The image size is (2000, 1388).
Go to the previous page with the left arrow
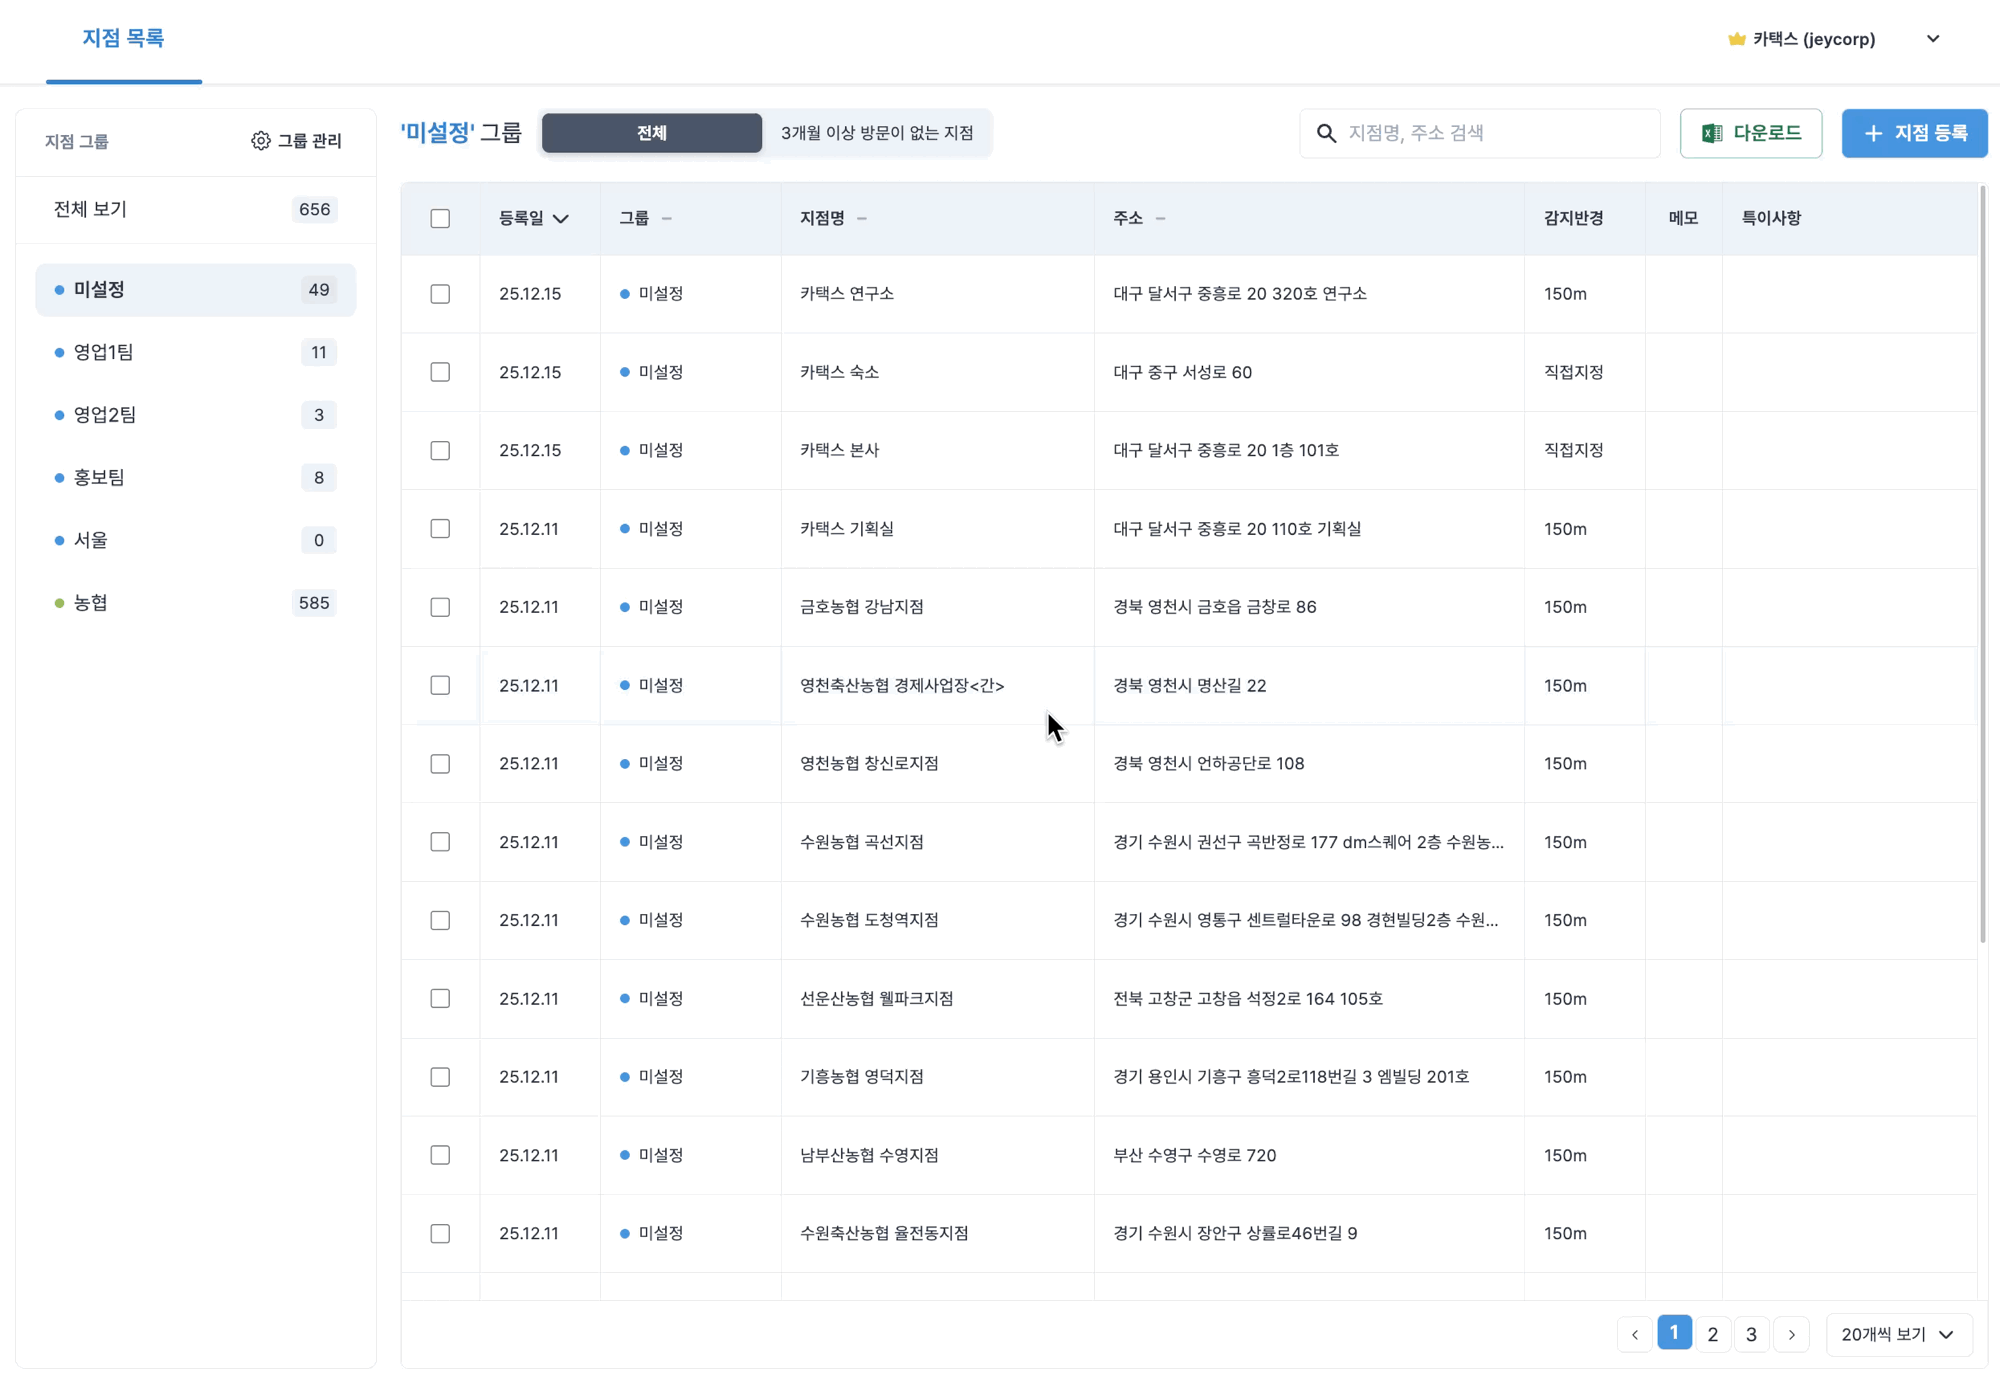pyautogui.click(x=1635, y=1334)
